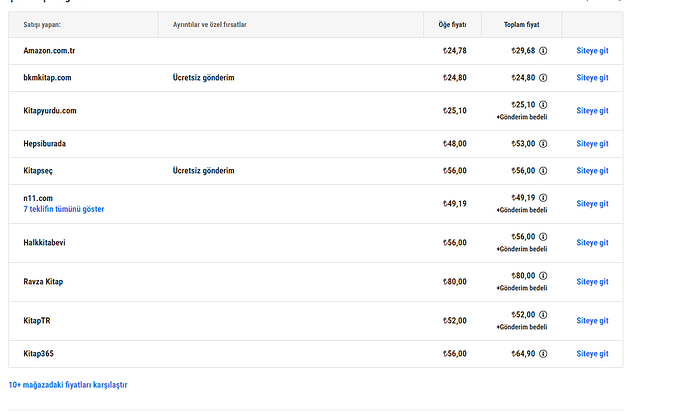The image size is (690, 414).
Task: Click Siteye git in KitapTR row
Action: 592,321
